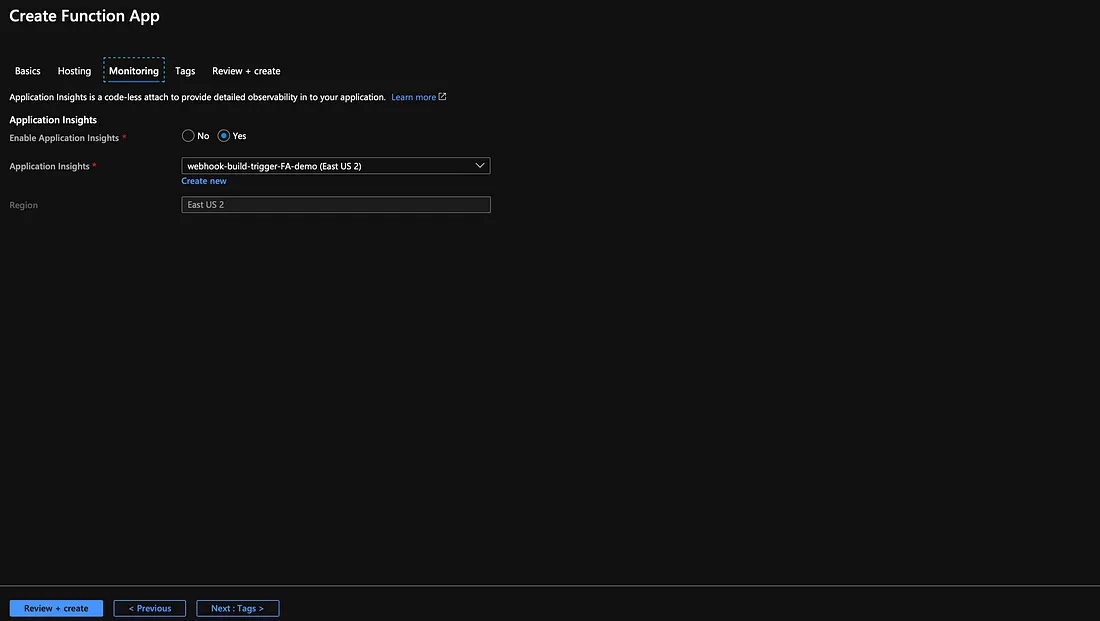Click the Enable Application Insights label
Viewport: 1100px width, 621px height.
[64, 138]
